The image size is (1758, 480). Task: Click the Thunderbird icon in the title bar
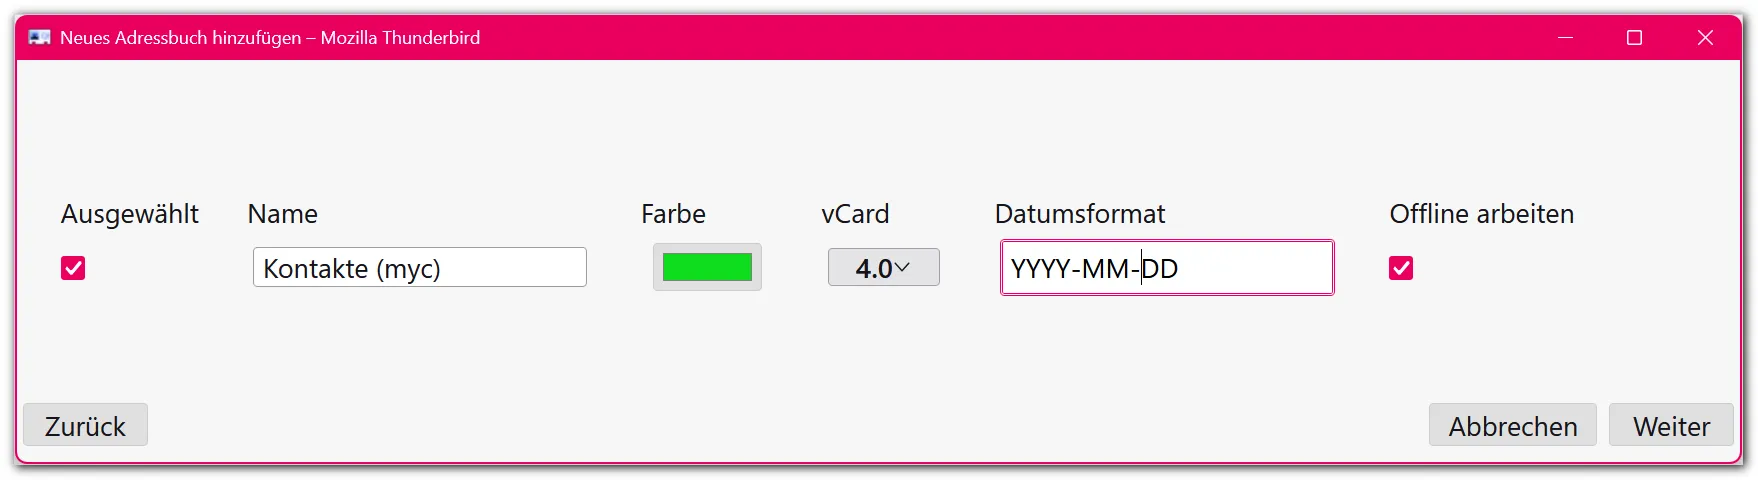pos(40,38)
